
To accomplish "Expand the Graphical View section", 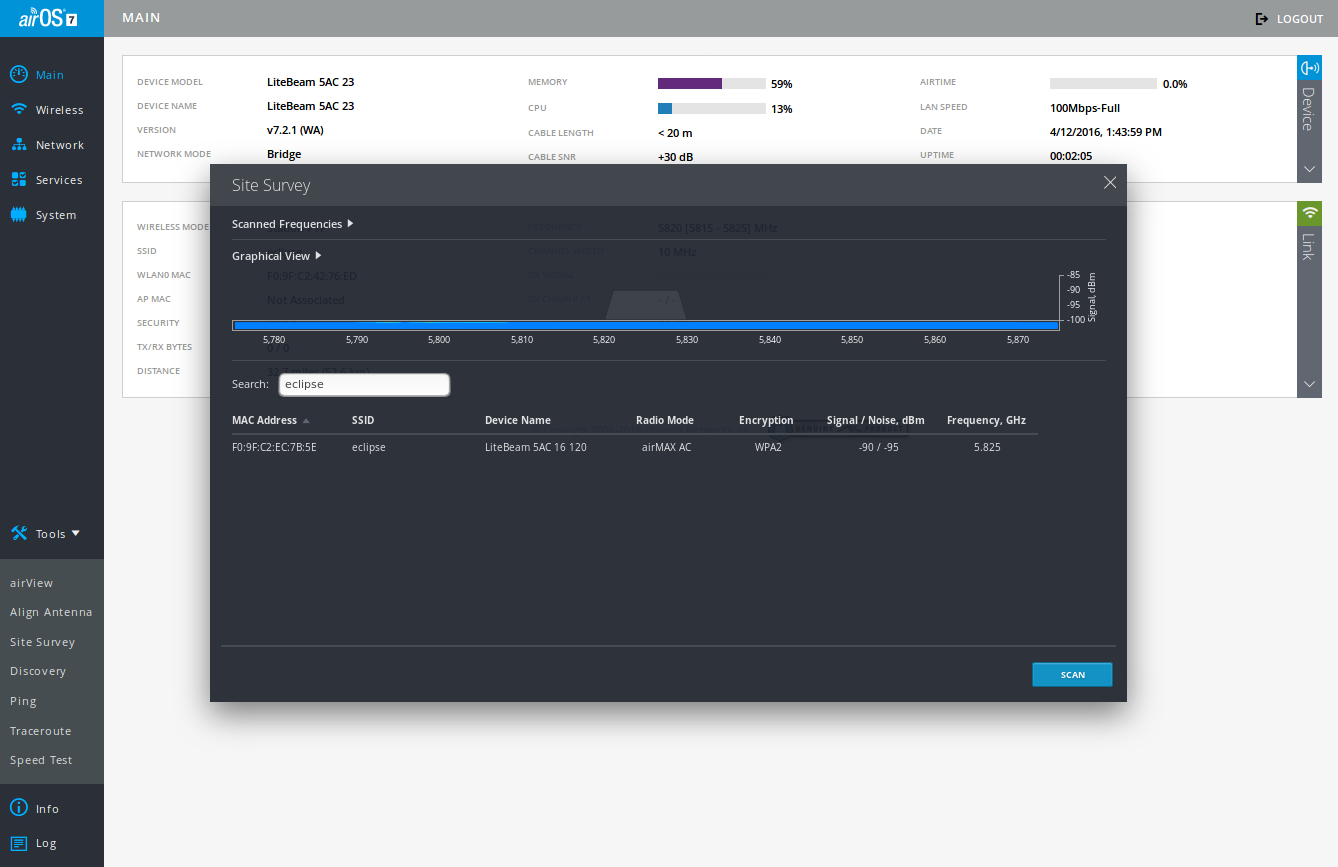I will (276, 256).
